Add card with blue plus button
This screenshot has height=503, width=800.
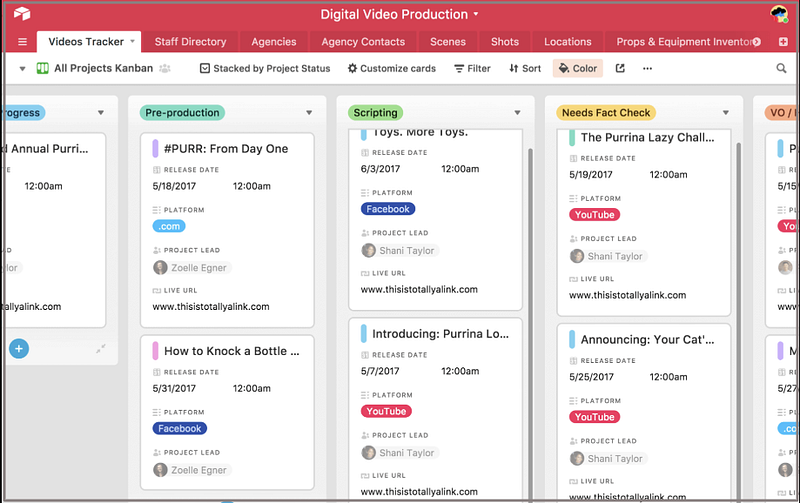tap(19, 349)
